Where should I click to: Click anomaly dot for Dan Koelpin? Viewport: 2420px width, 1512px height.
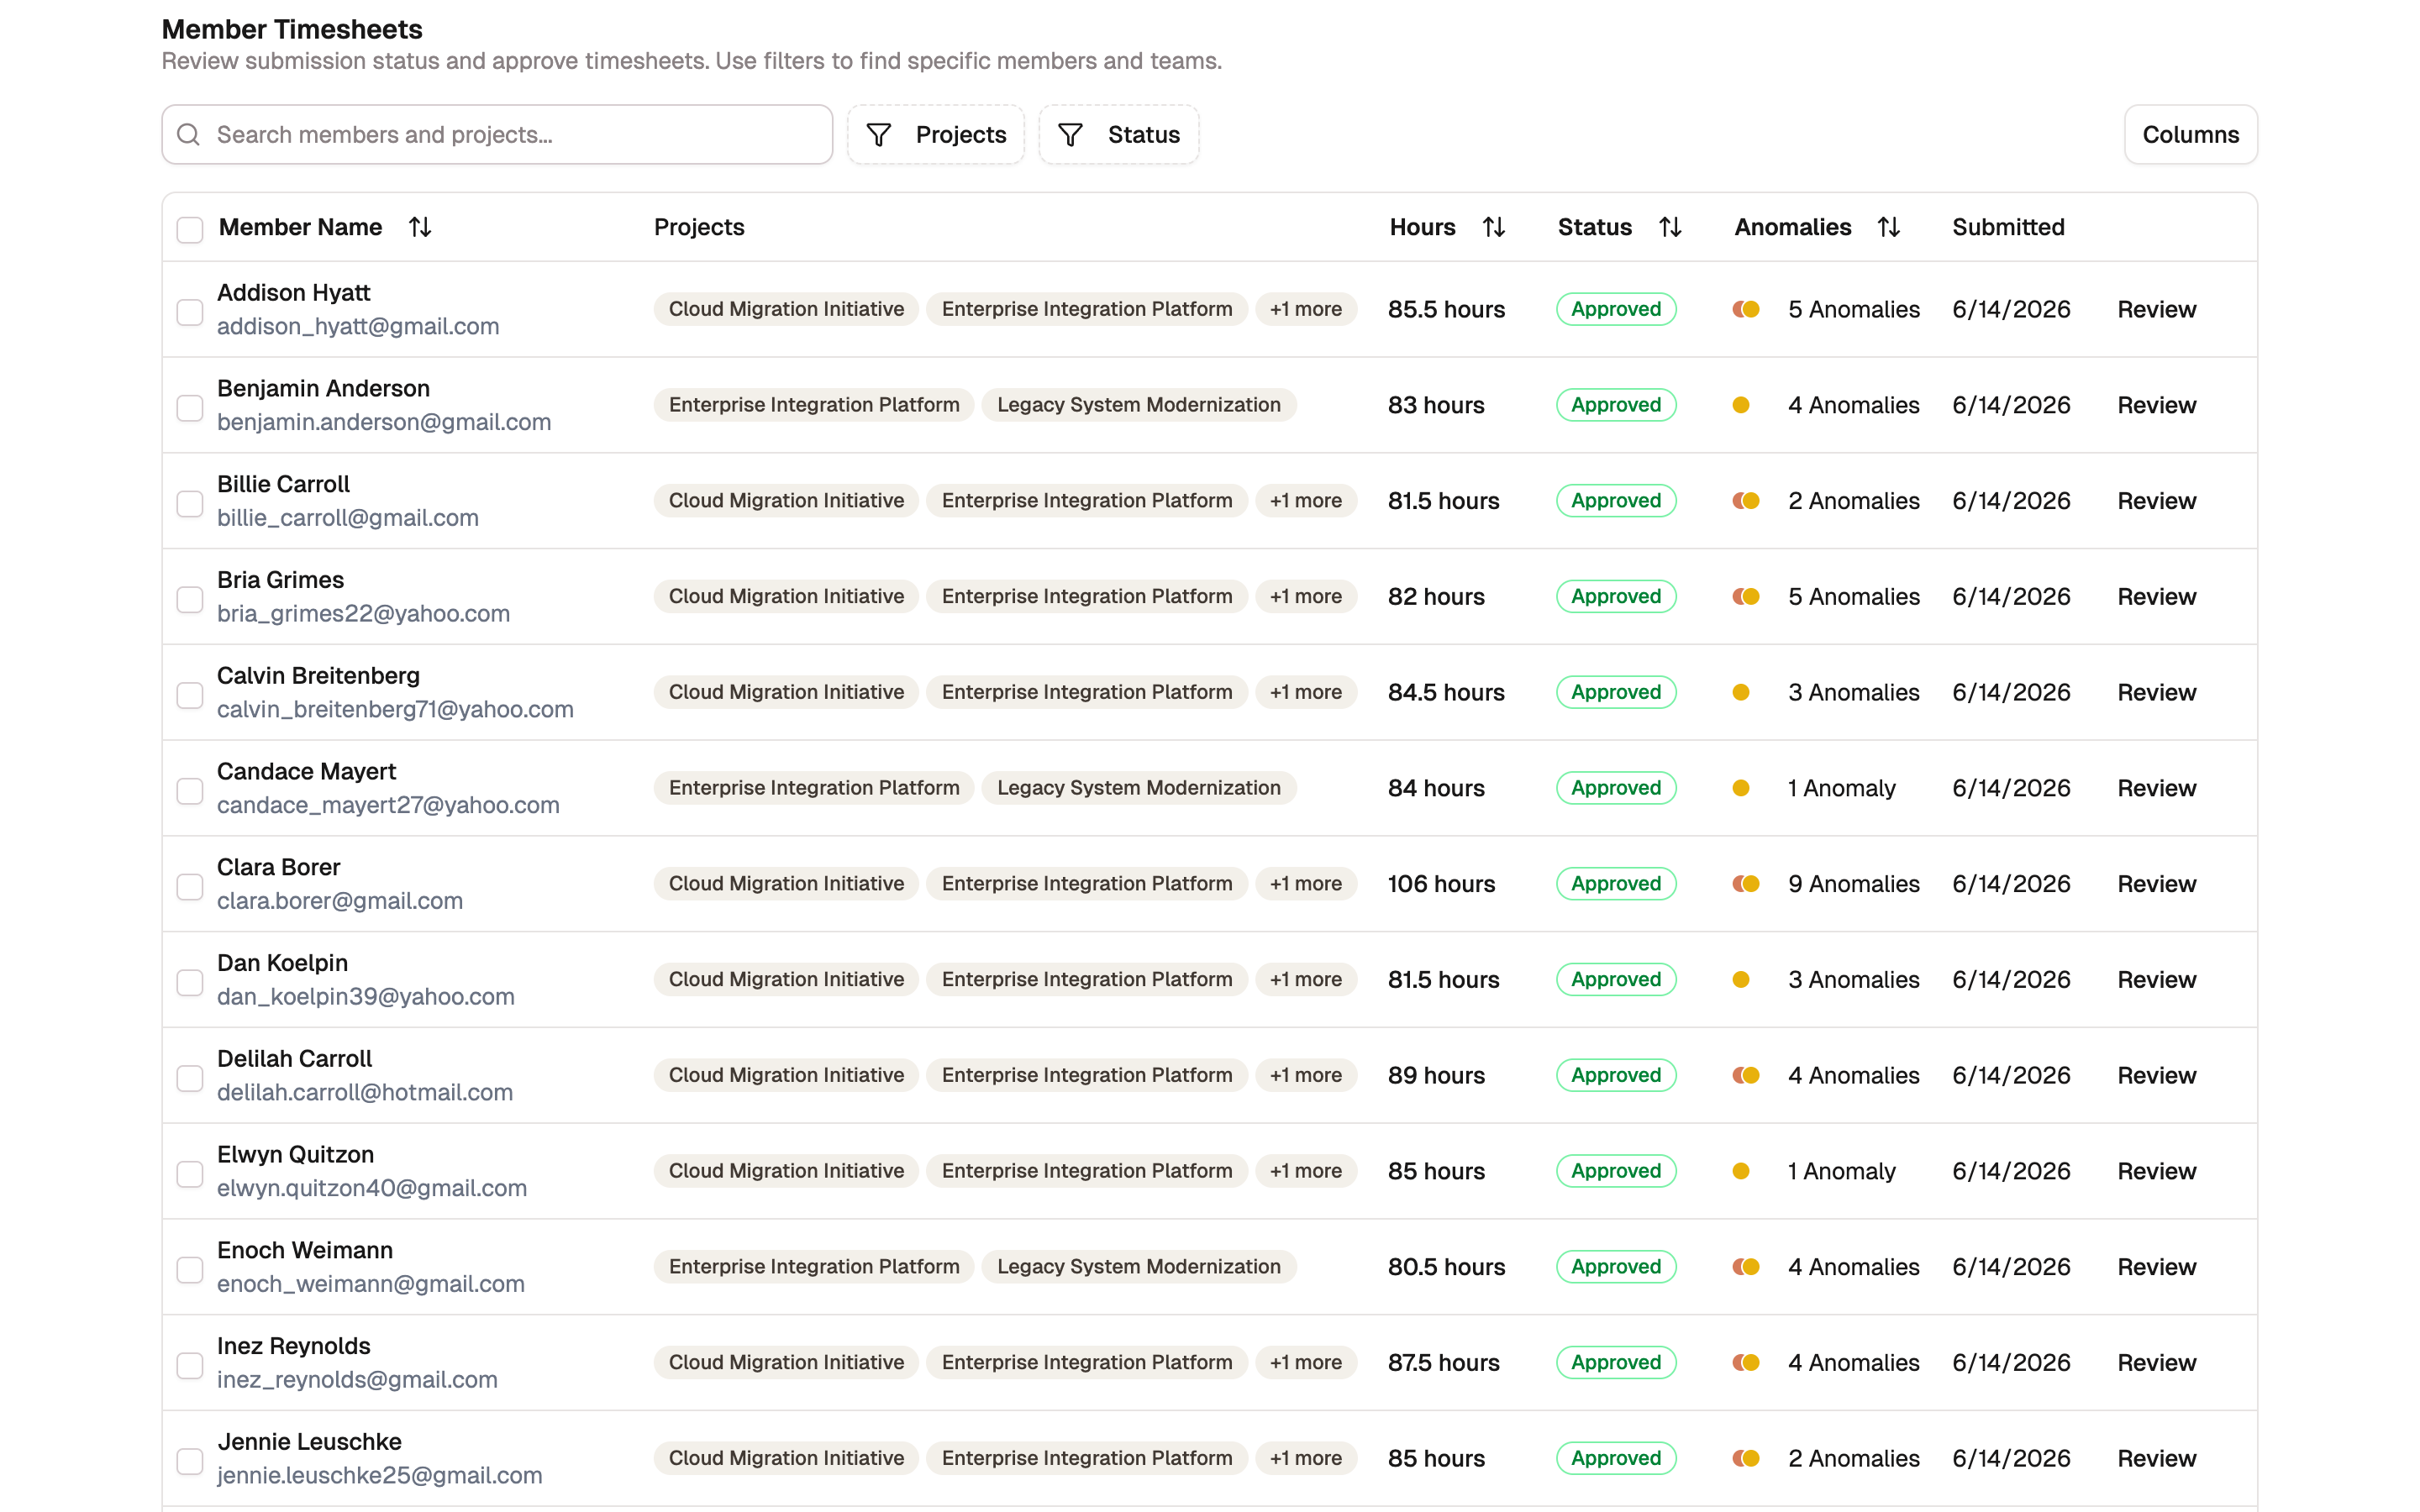point(1741,980)
